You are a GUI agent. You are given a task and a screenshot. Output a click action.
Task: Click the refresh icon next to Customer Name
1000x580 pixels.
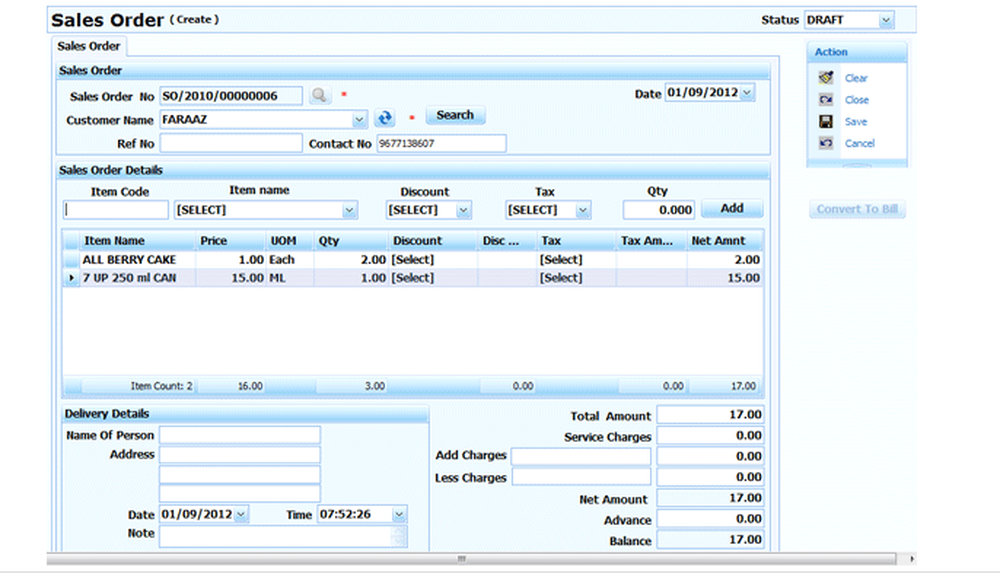click(x=385, y=118)
